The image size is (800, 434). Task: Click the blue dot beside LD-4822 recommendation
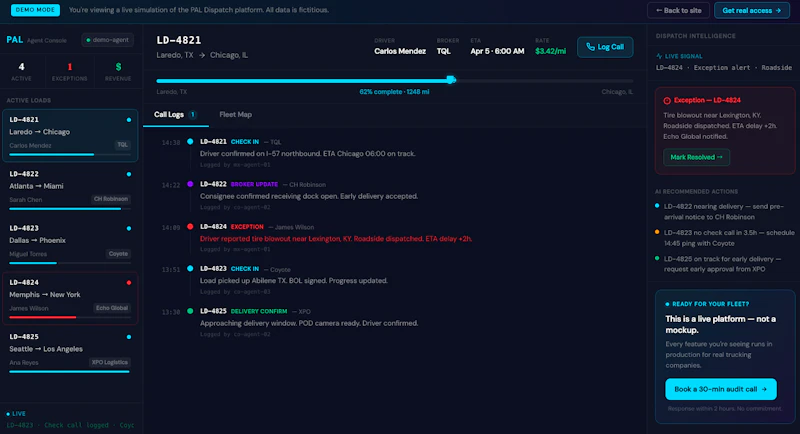(x=657, y=206)
